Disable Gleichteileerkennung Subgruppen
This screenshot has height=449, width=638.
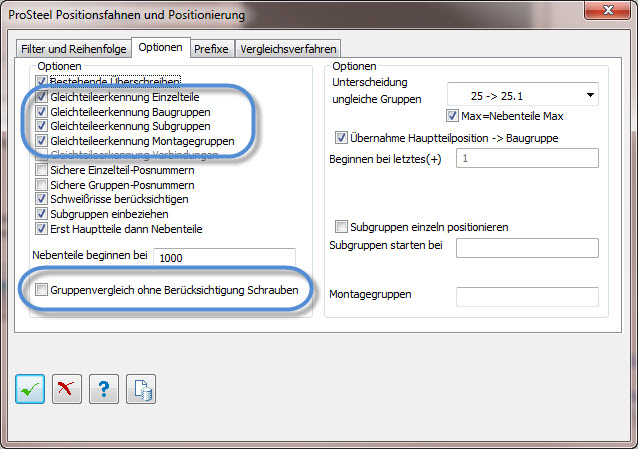click(x=41, y=126)
